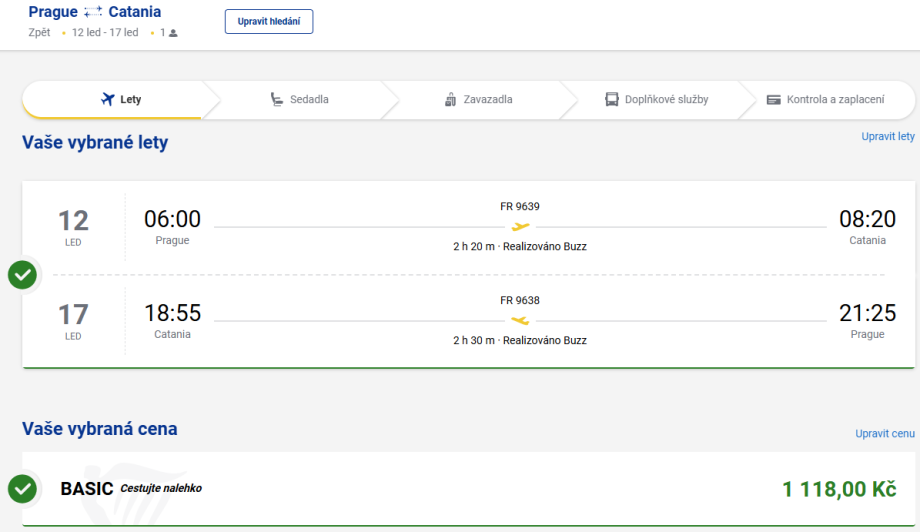Click the Upravit cenu link
Image resolution: width=920 pixels, height=532 pixels.
[885, 434]
